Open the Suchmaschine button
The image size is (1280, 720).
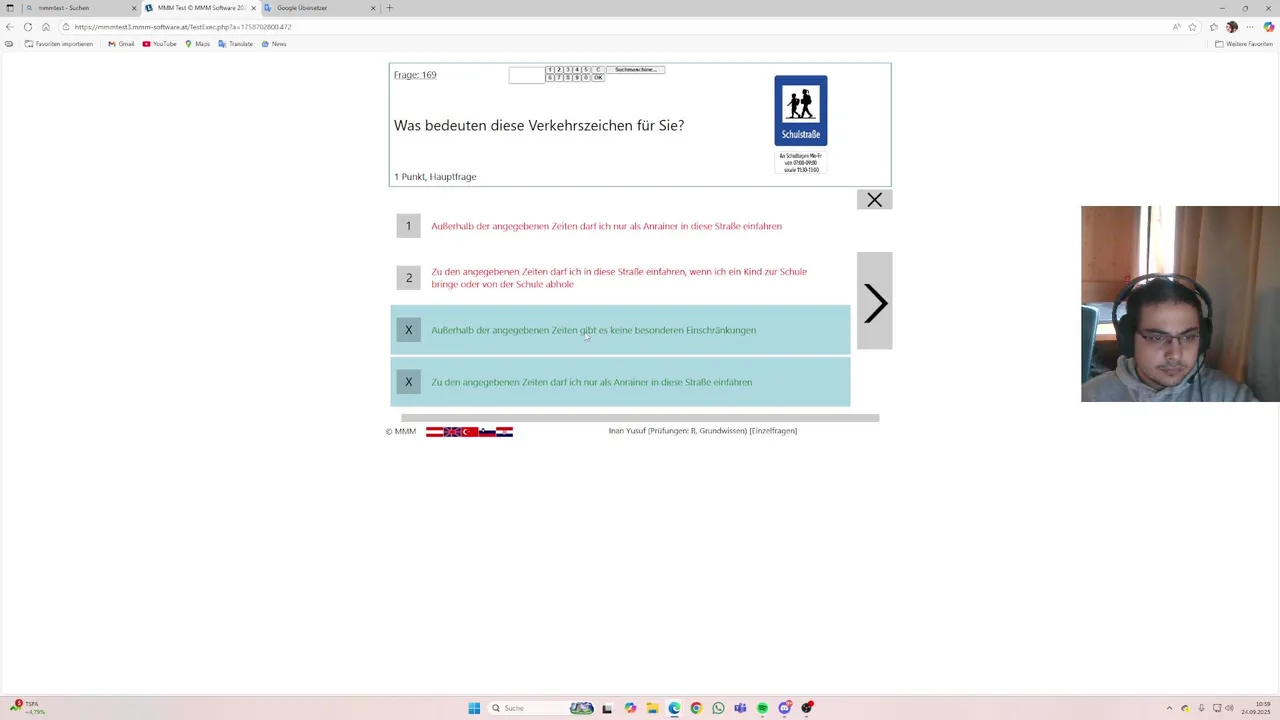pyautogui.click(x=635, y=70)
